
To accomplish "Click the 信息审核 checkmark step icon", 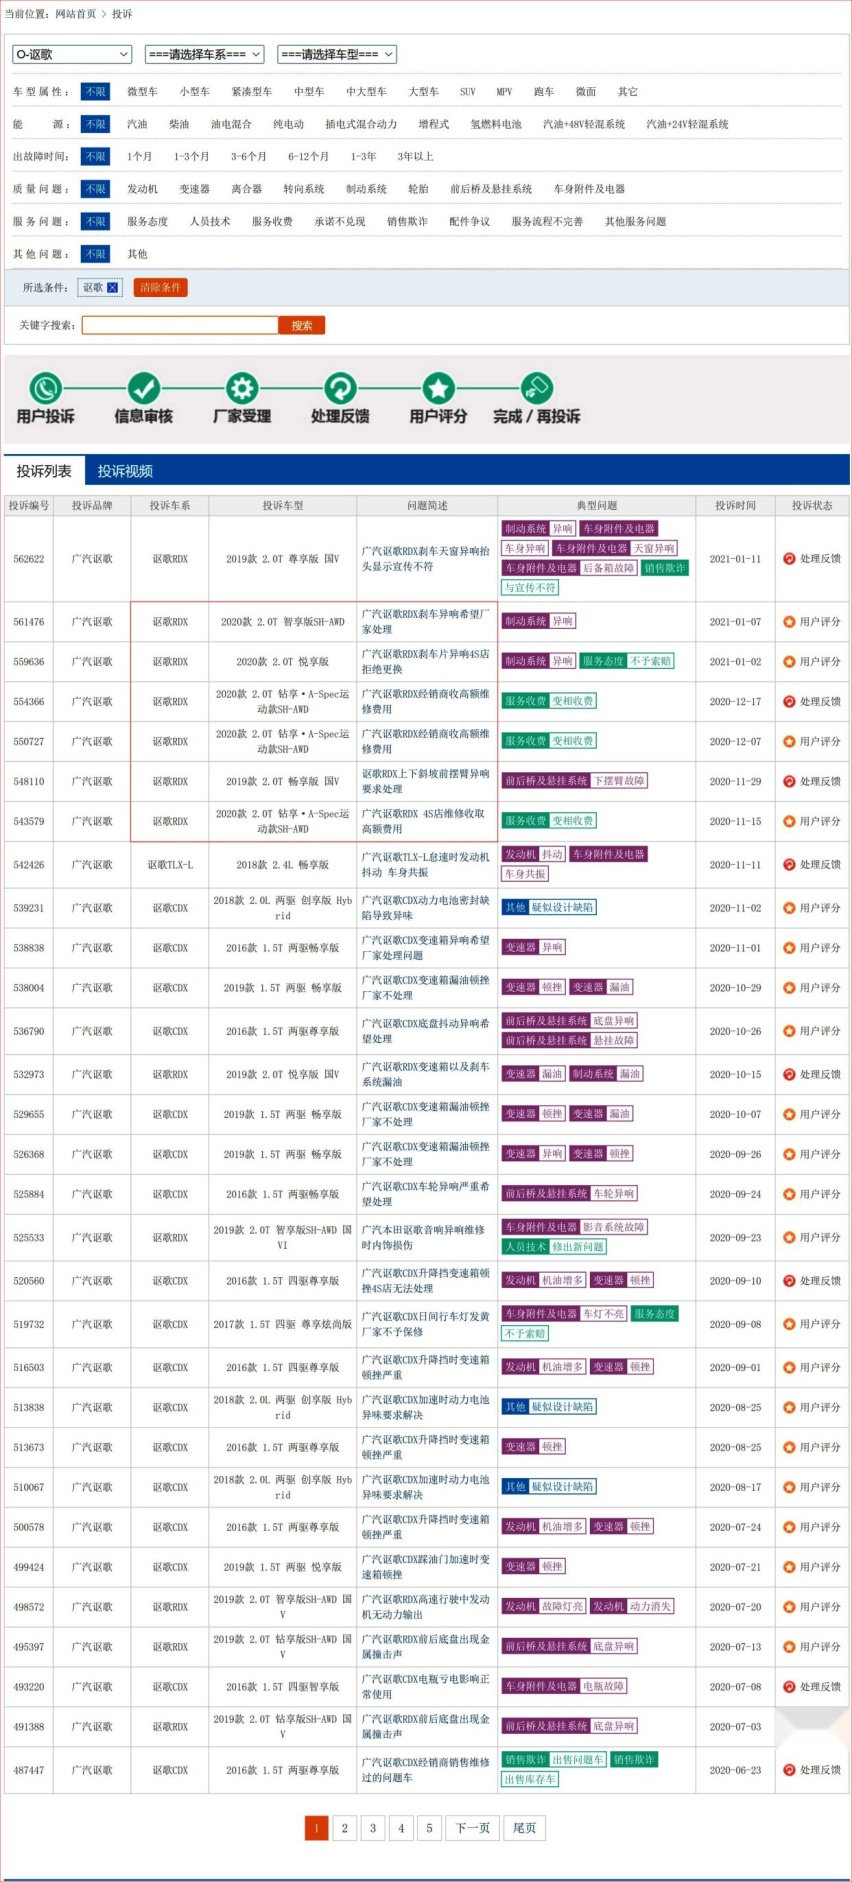I will [144, 388].
